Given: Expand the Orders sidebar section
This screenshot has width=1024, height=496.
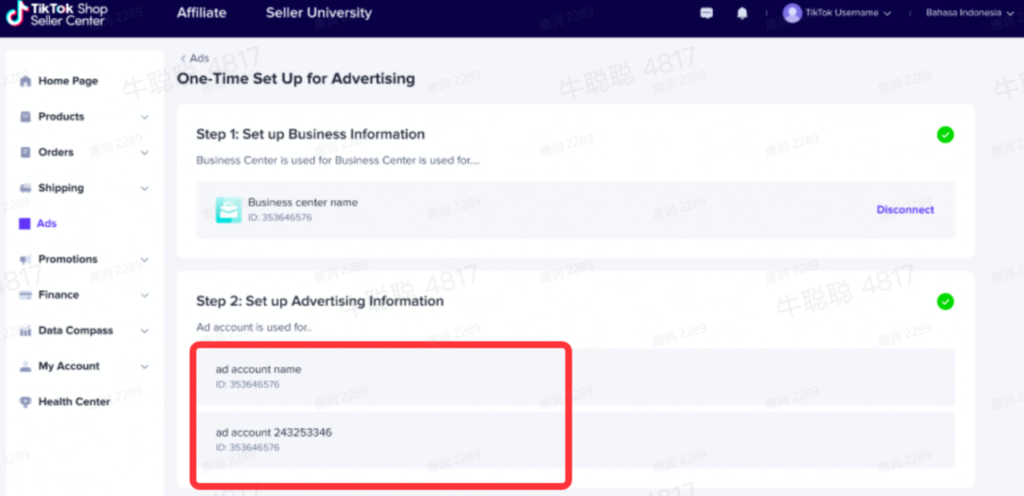Looking at the screenshot, I should 144,153.
